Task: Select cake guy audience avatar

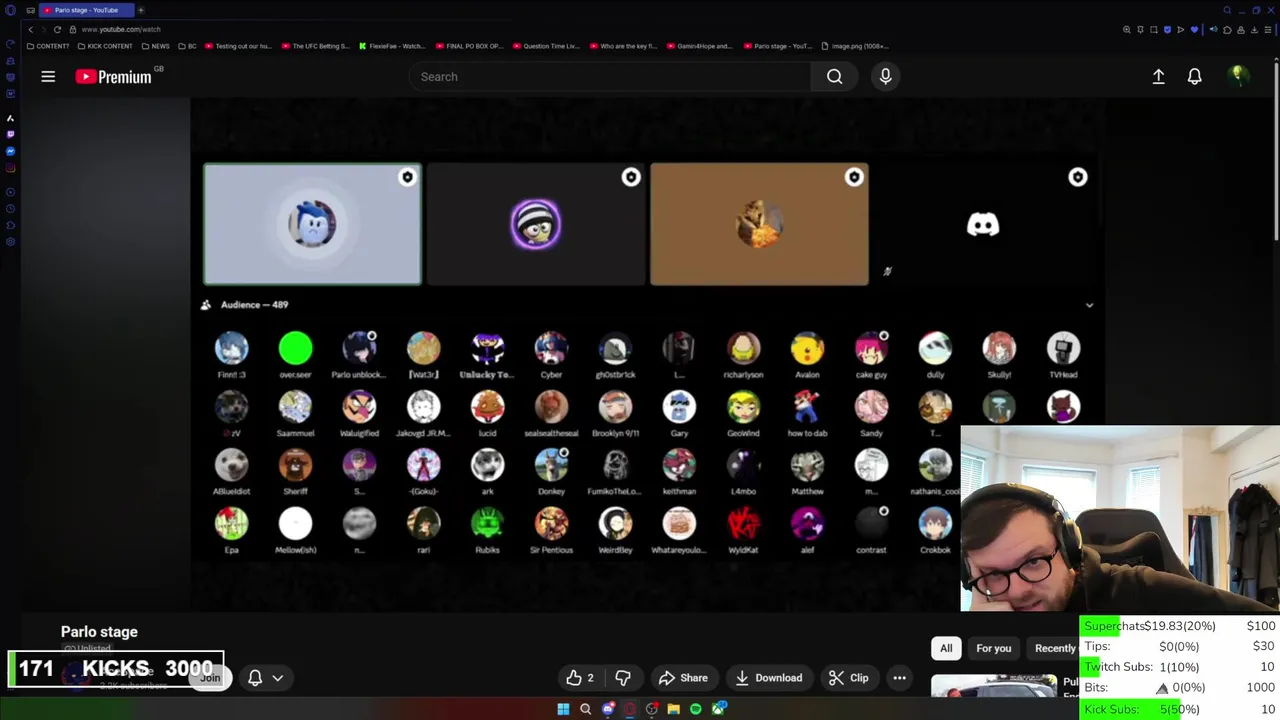Action: [871, 348]
